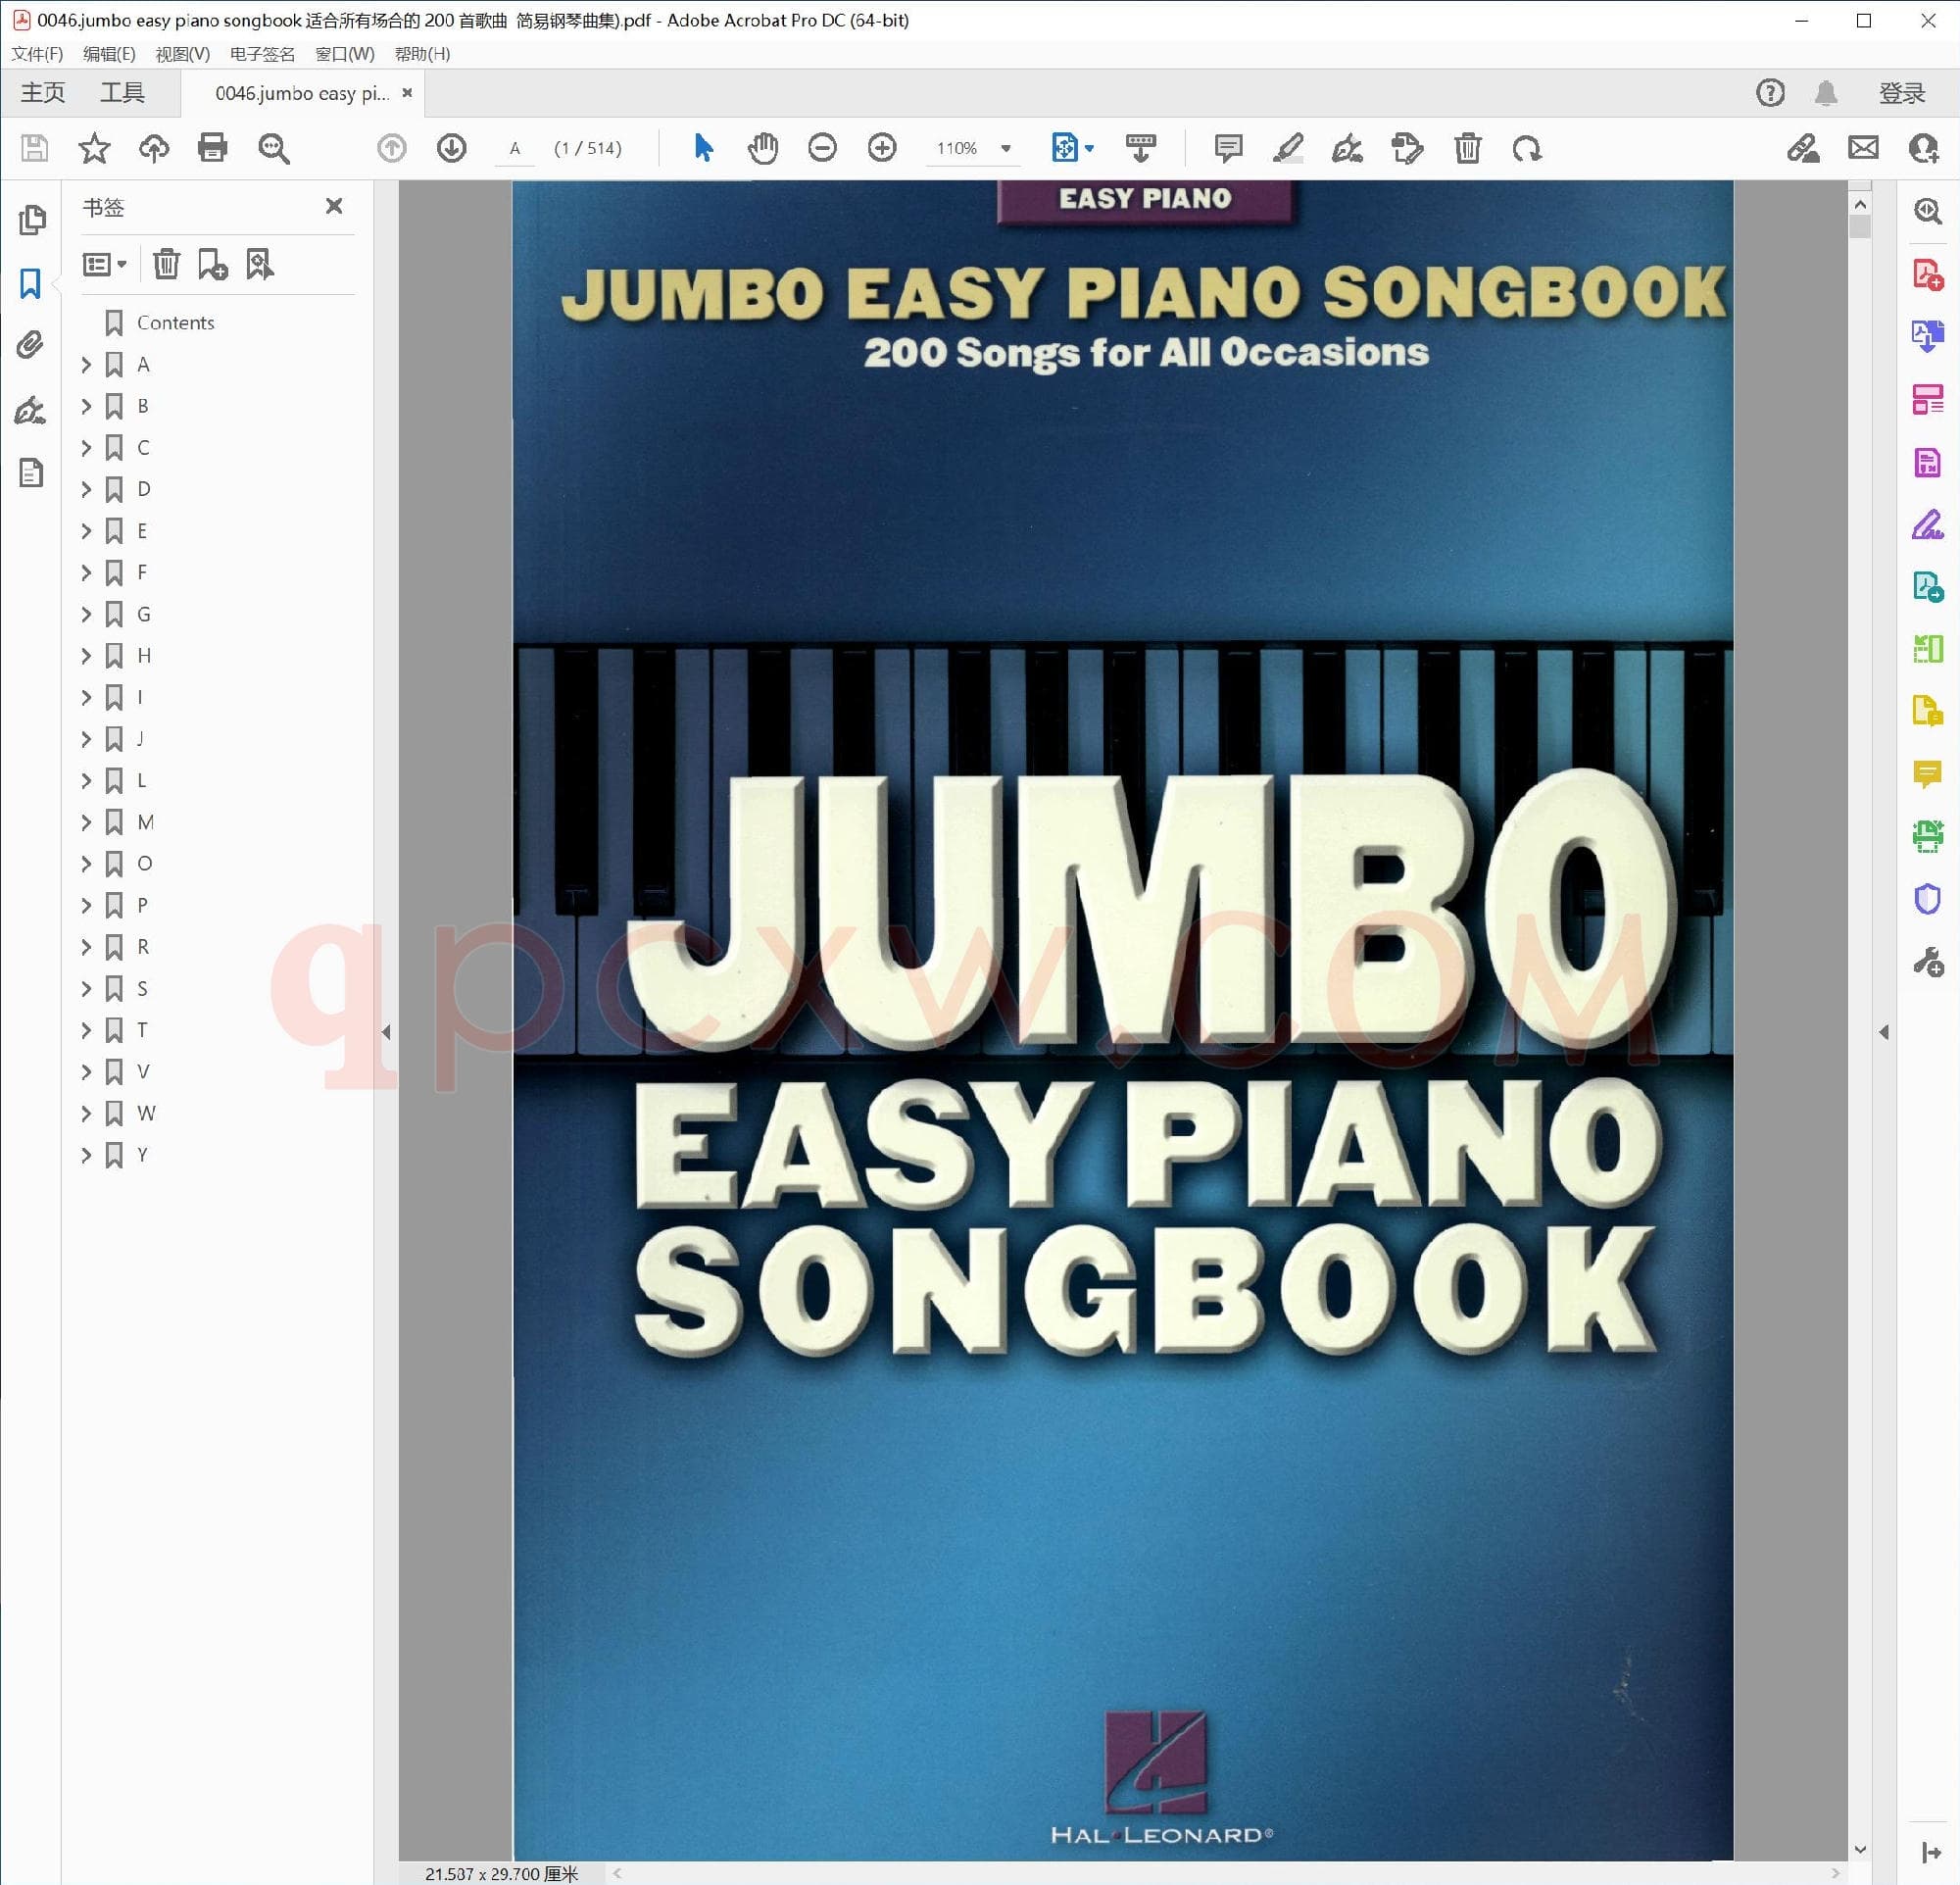Click the page number input field
Image resolution: width=1960 pixels, height=1885 pixels.
[x=516, y=148]
